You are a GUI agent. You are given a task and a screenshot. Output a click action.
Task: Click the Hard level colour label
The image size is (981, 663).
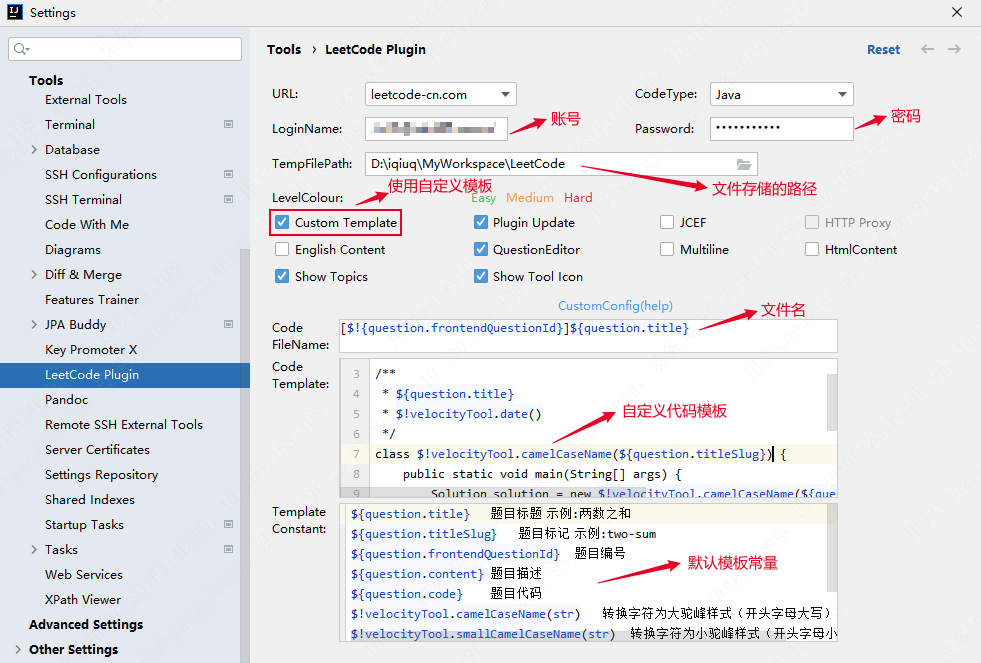578,198
